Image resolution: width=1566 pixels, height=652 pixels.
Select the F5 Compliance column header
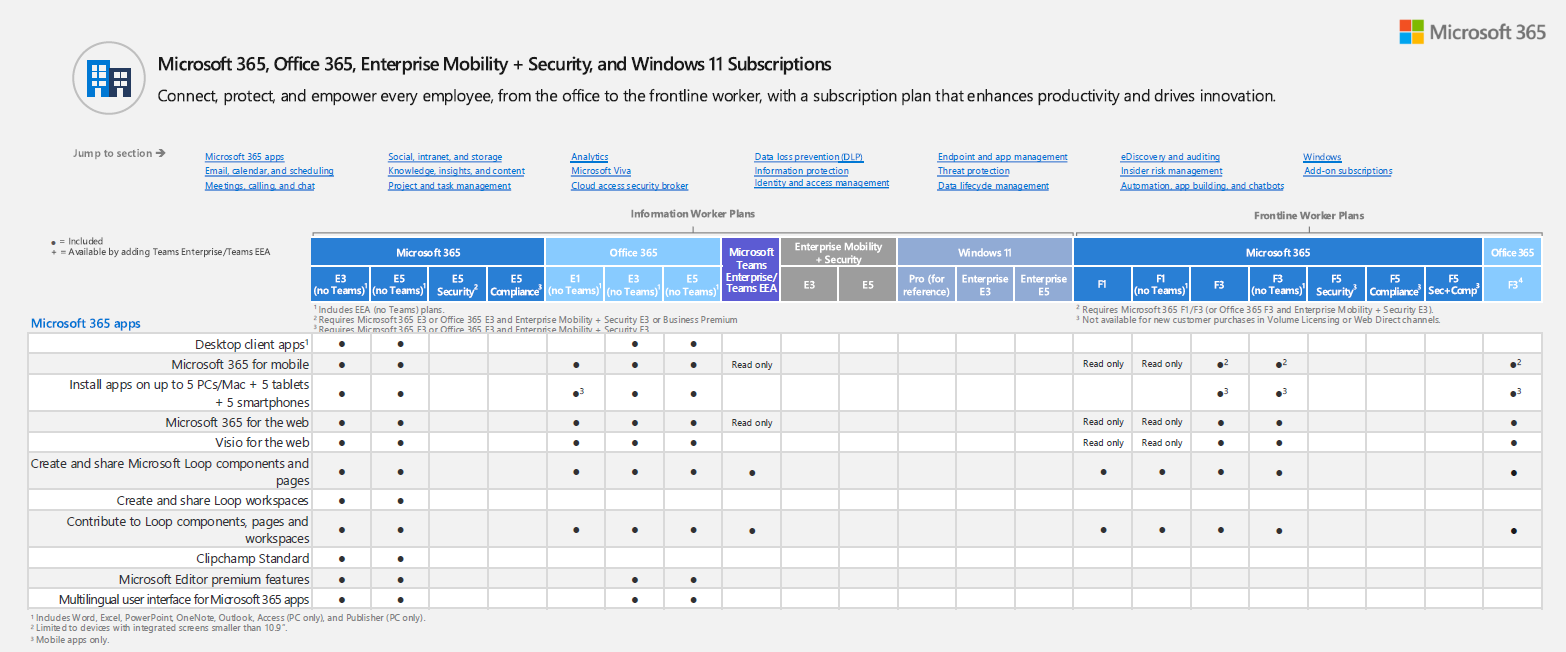tap(1395, 284)
